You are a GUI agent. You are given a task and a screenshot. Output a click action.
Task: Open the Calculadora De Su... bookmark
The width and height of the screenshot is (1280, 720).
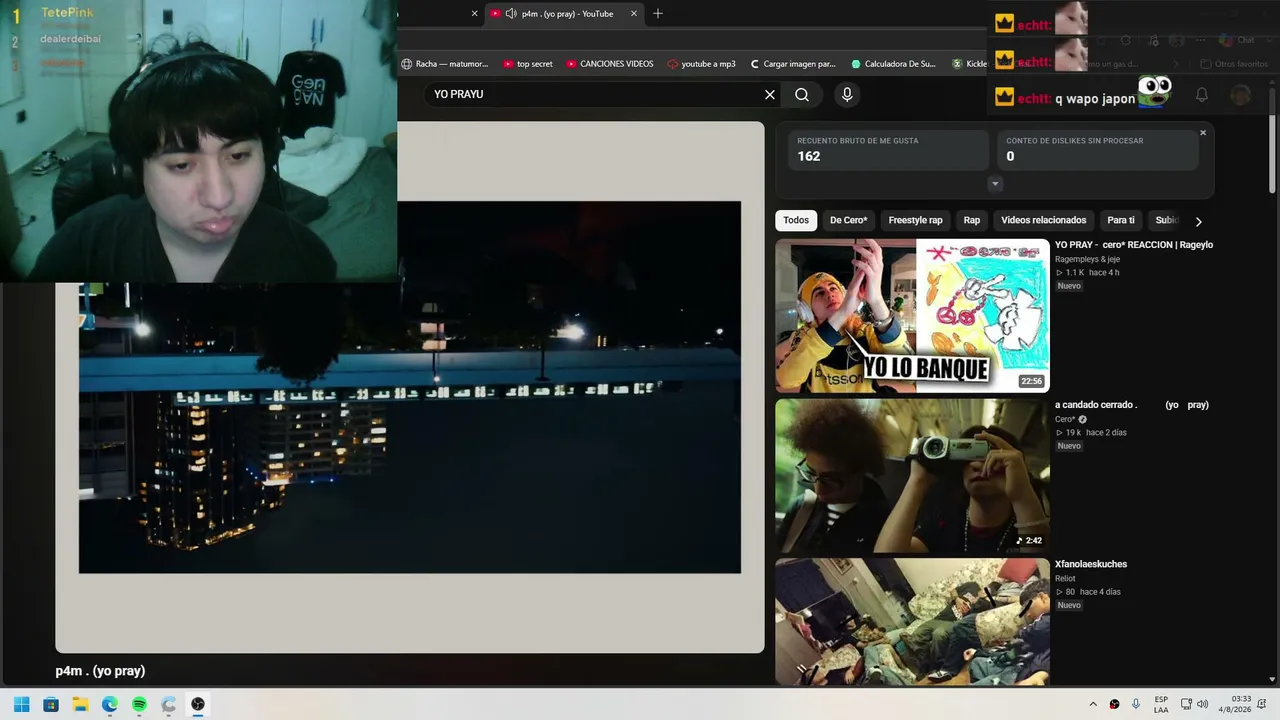[x=894, y=64]
